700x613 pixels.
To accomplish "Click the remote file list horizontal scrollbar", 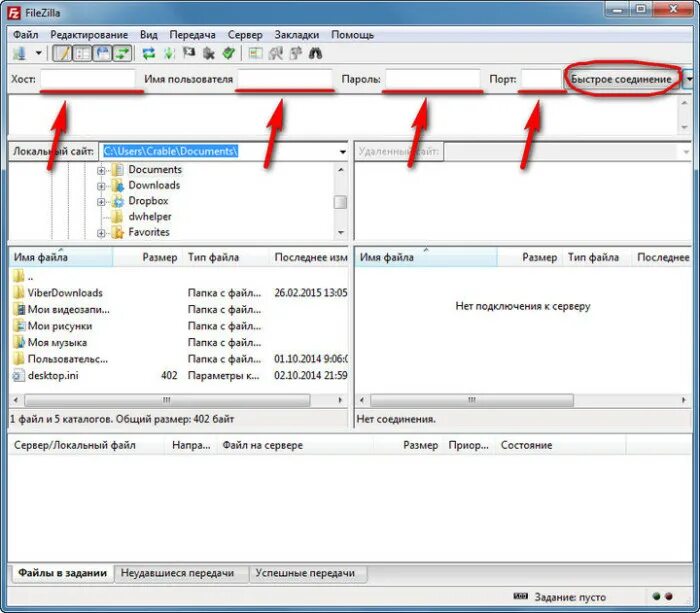I will tap(472, 400).
